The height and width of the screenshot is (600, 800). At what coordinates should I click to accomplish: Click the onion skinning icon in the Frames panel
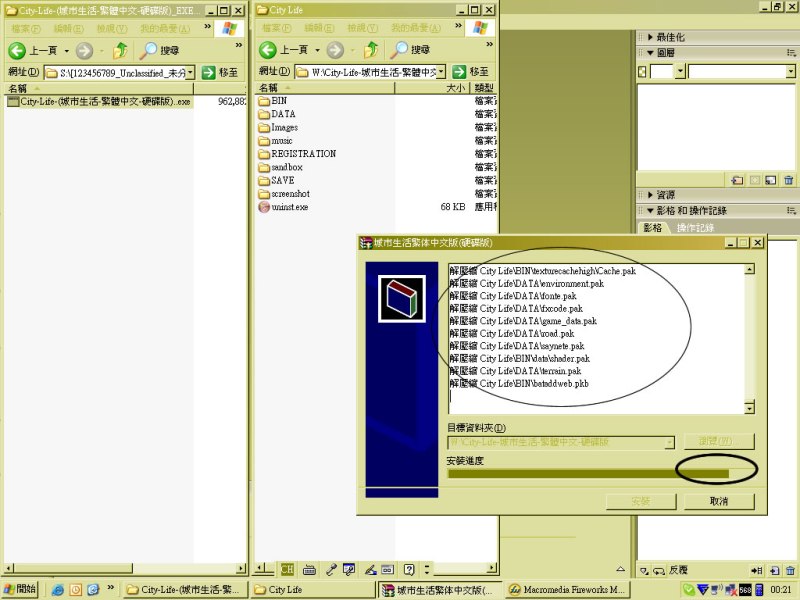coord(645,570)
